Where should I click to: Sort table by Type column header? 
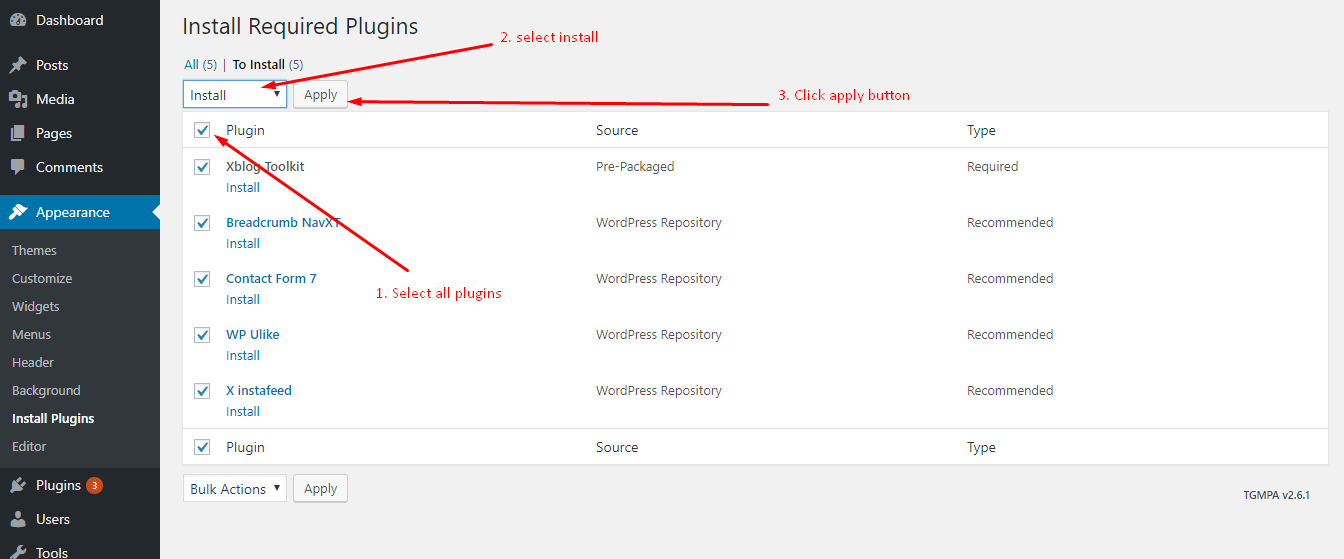[x=981, y=130]
